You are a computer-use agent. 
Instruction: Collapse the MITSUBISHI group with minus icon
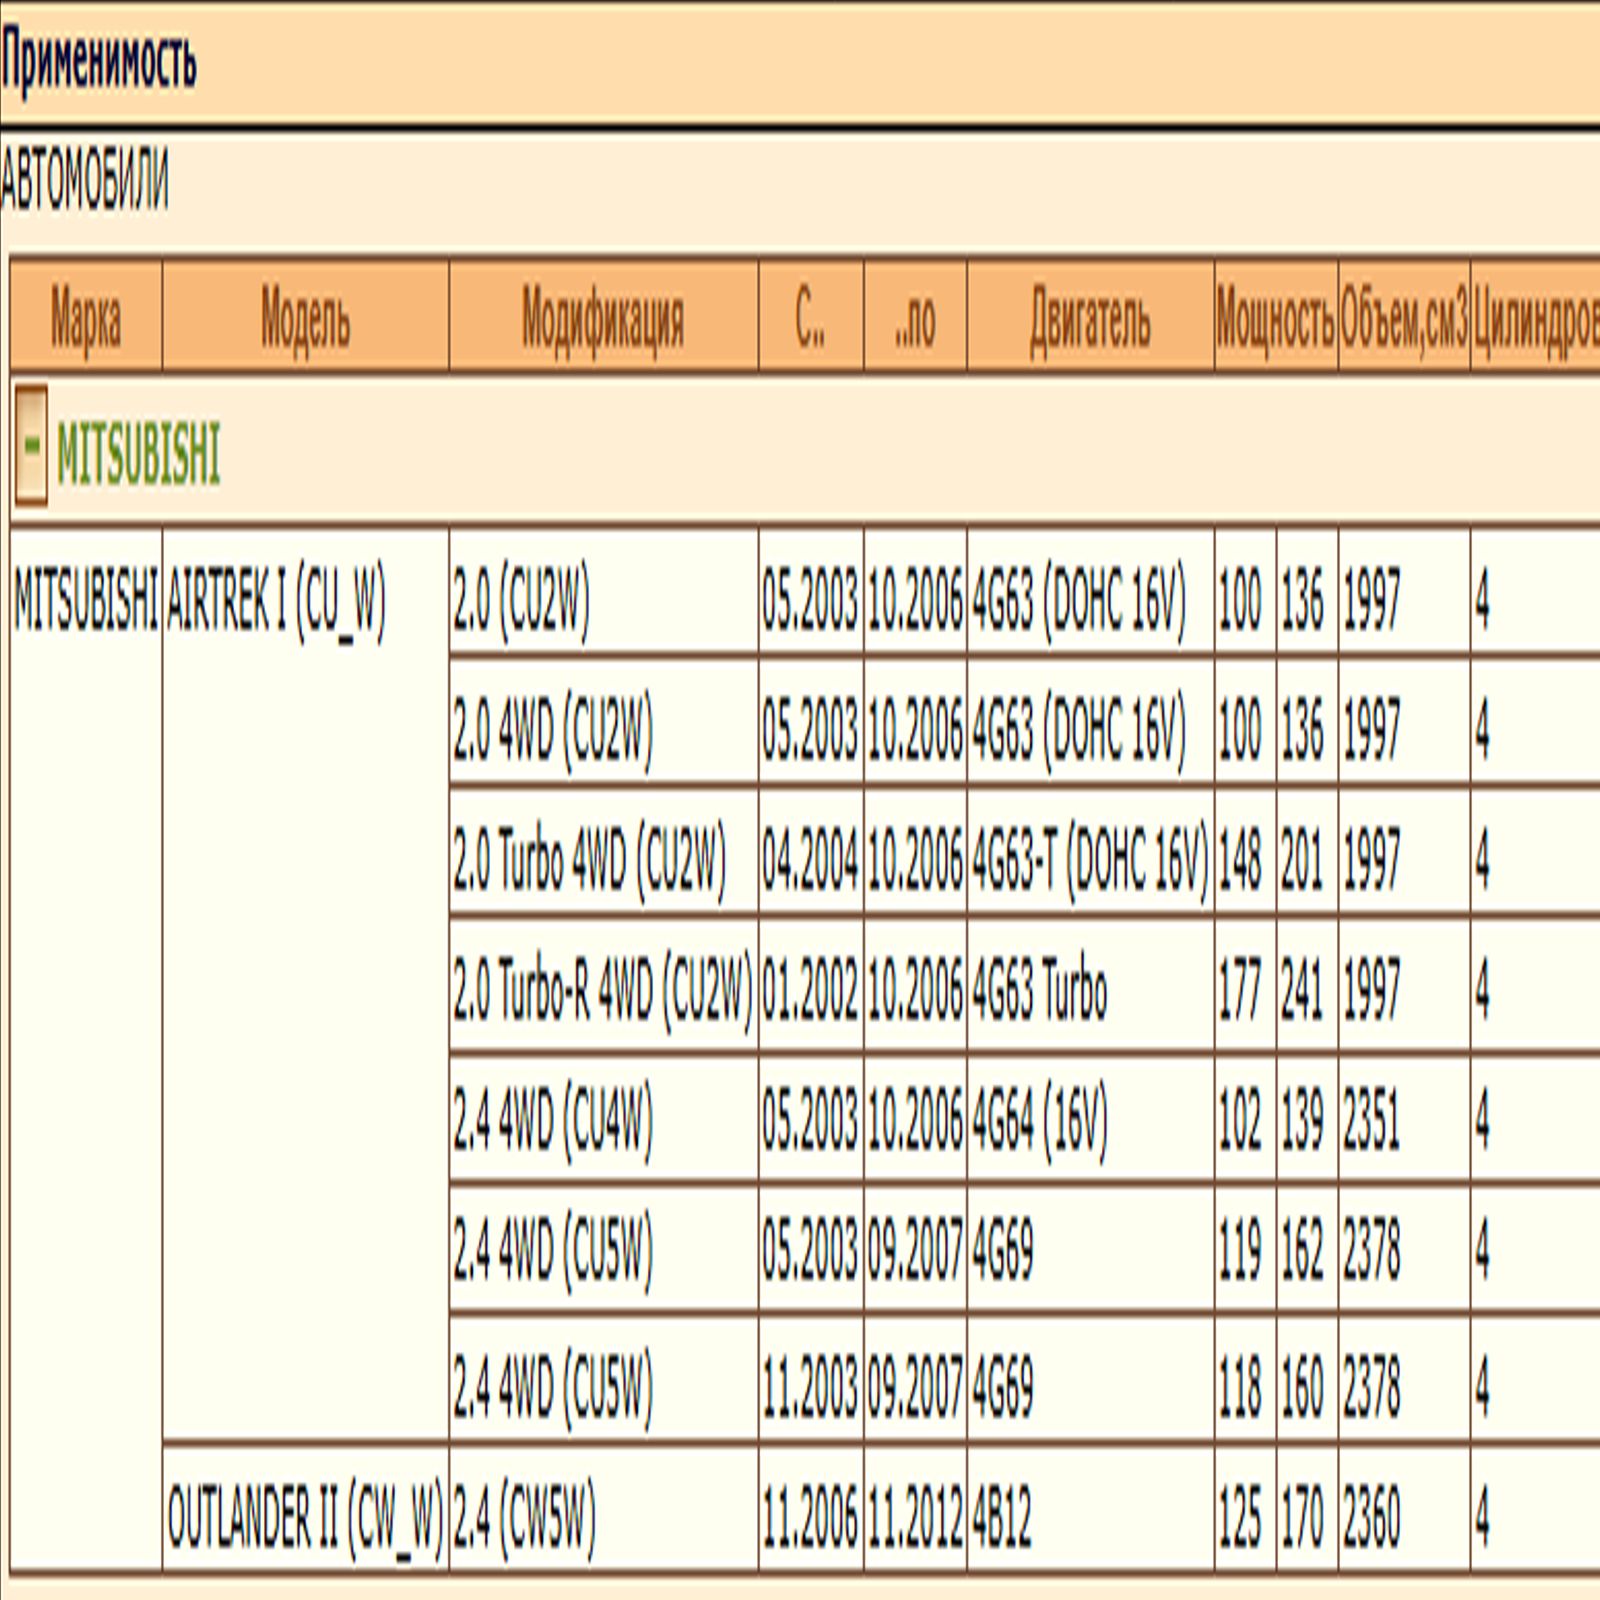pyautogui.click(x=31, y=445)
